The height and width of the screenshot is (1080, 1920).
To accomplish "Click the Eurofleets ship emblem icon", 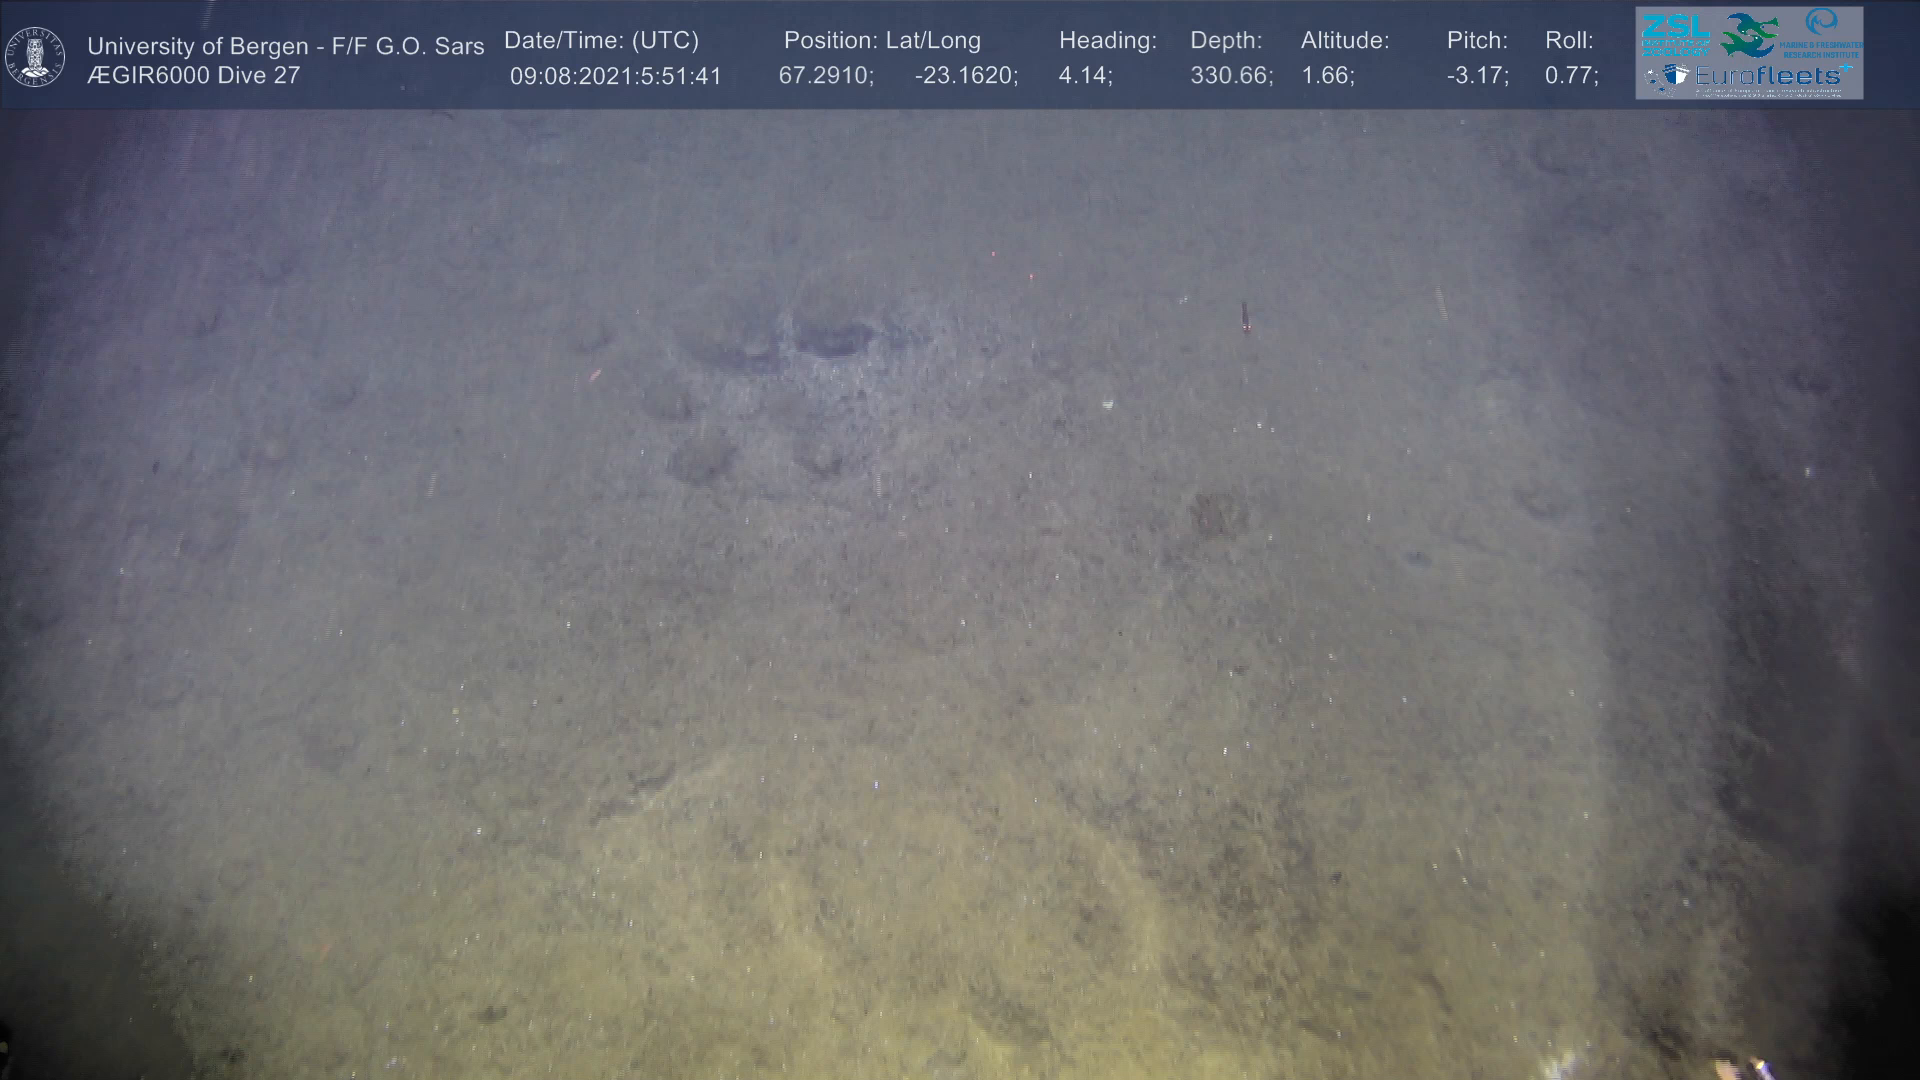I will tap(1672, 76).
